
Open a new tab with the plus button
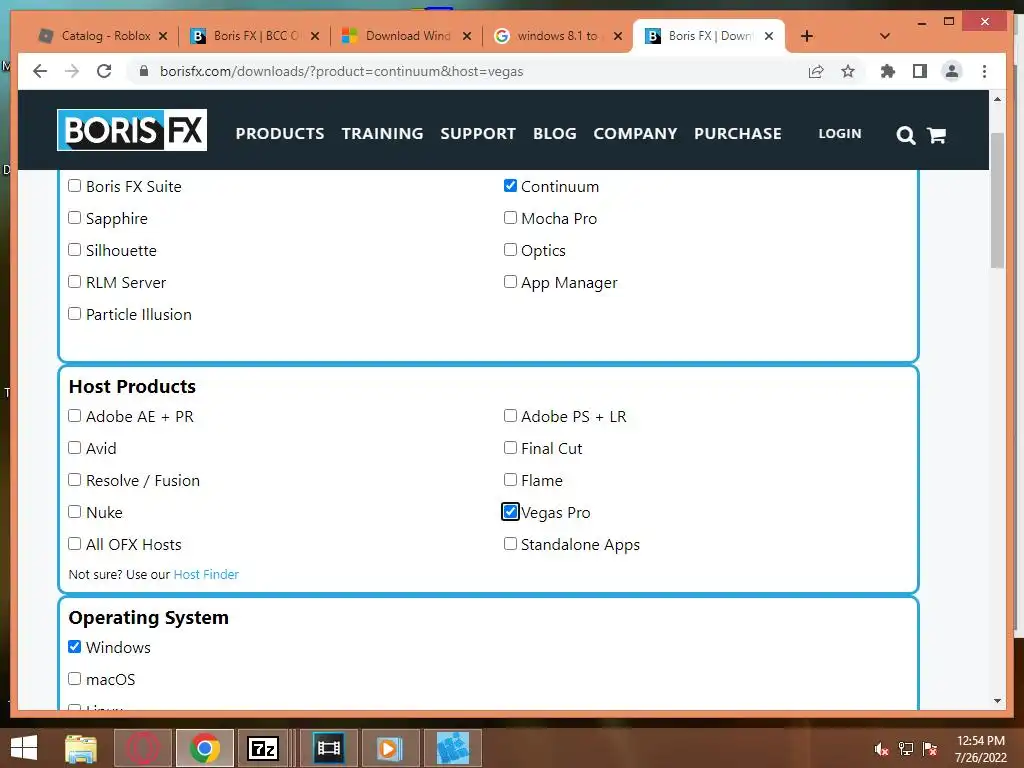(807, 36)
